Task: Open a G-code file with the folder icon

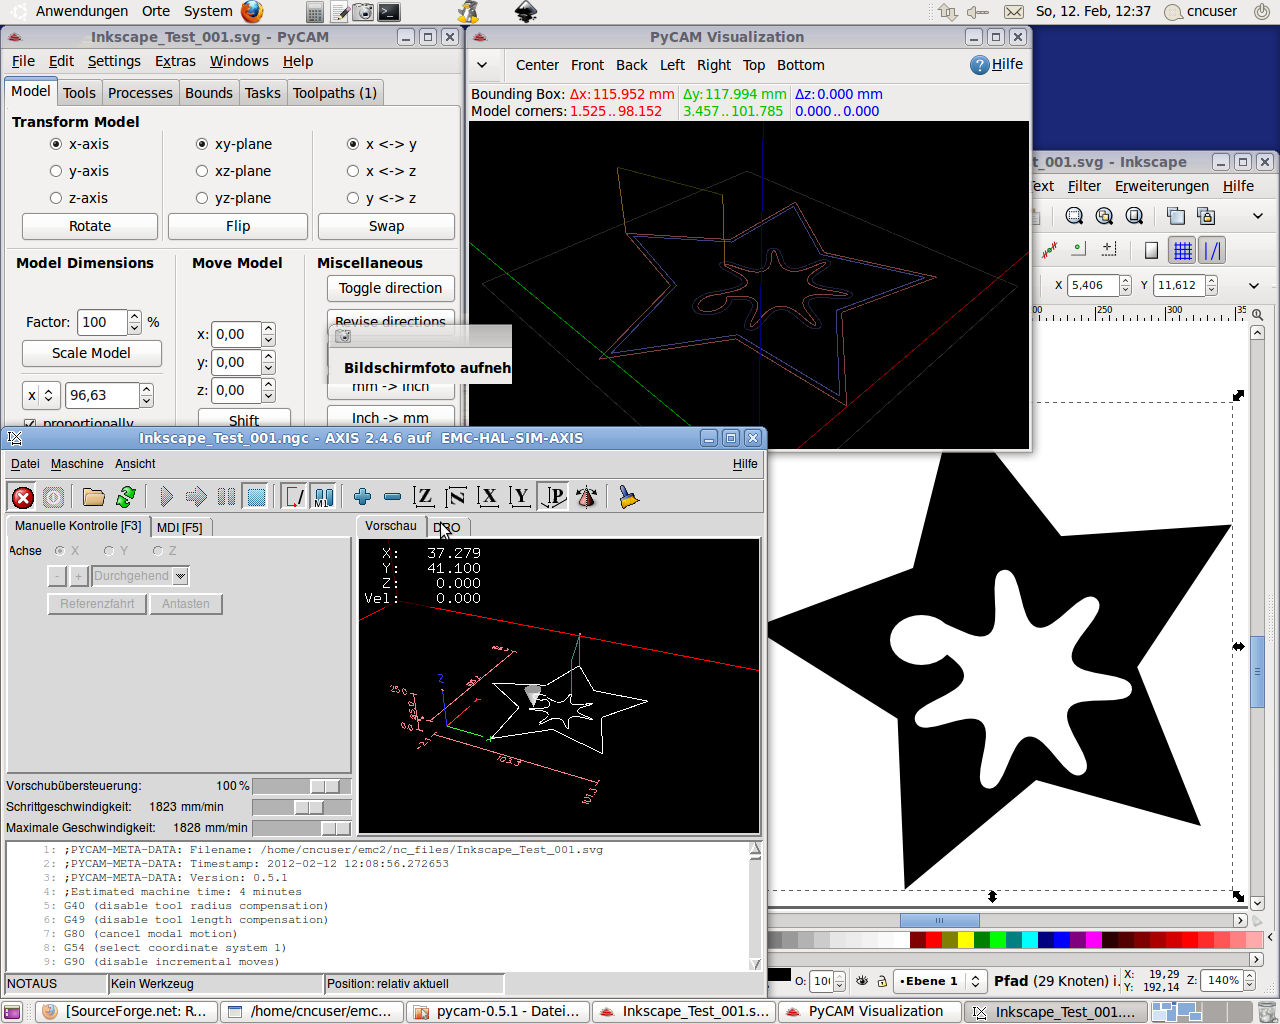Action: tap(94, 497)
